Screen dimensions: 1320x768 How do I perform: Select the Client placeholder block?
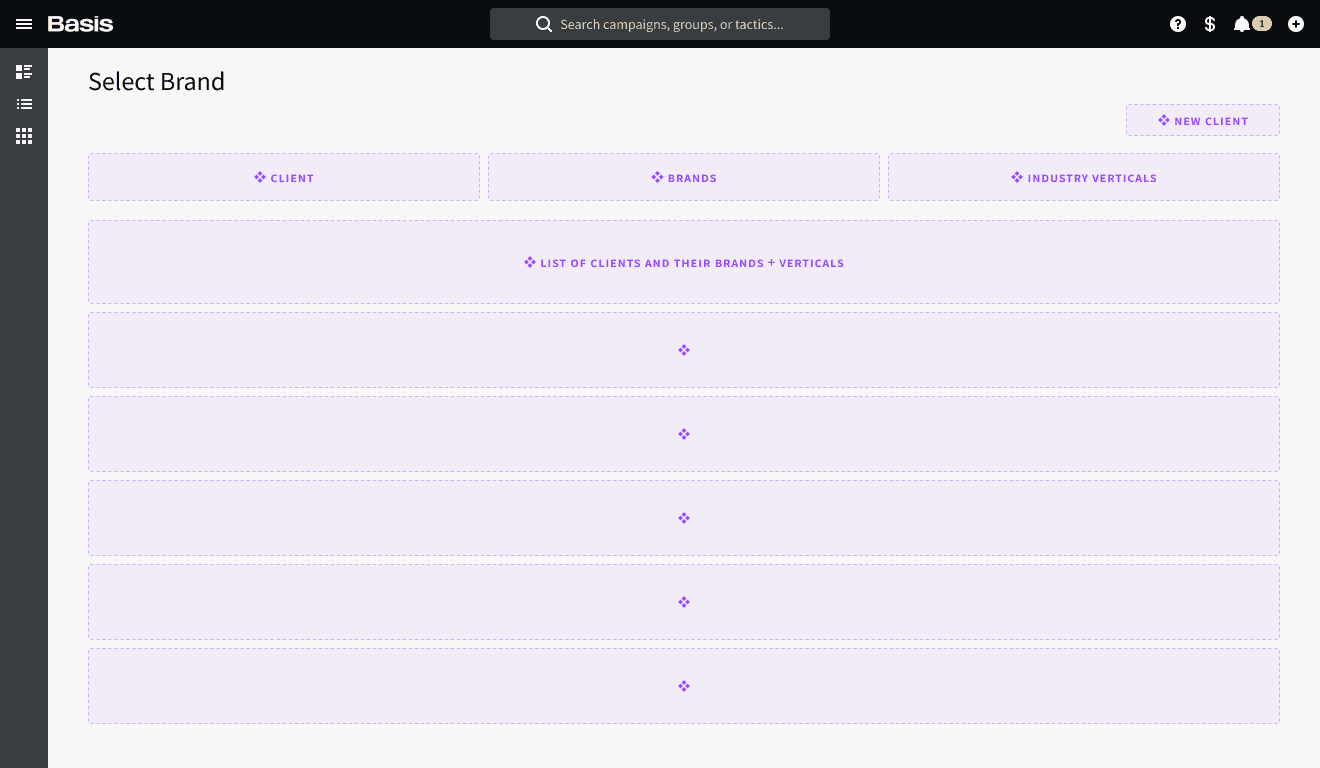[284, 177]
